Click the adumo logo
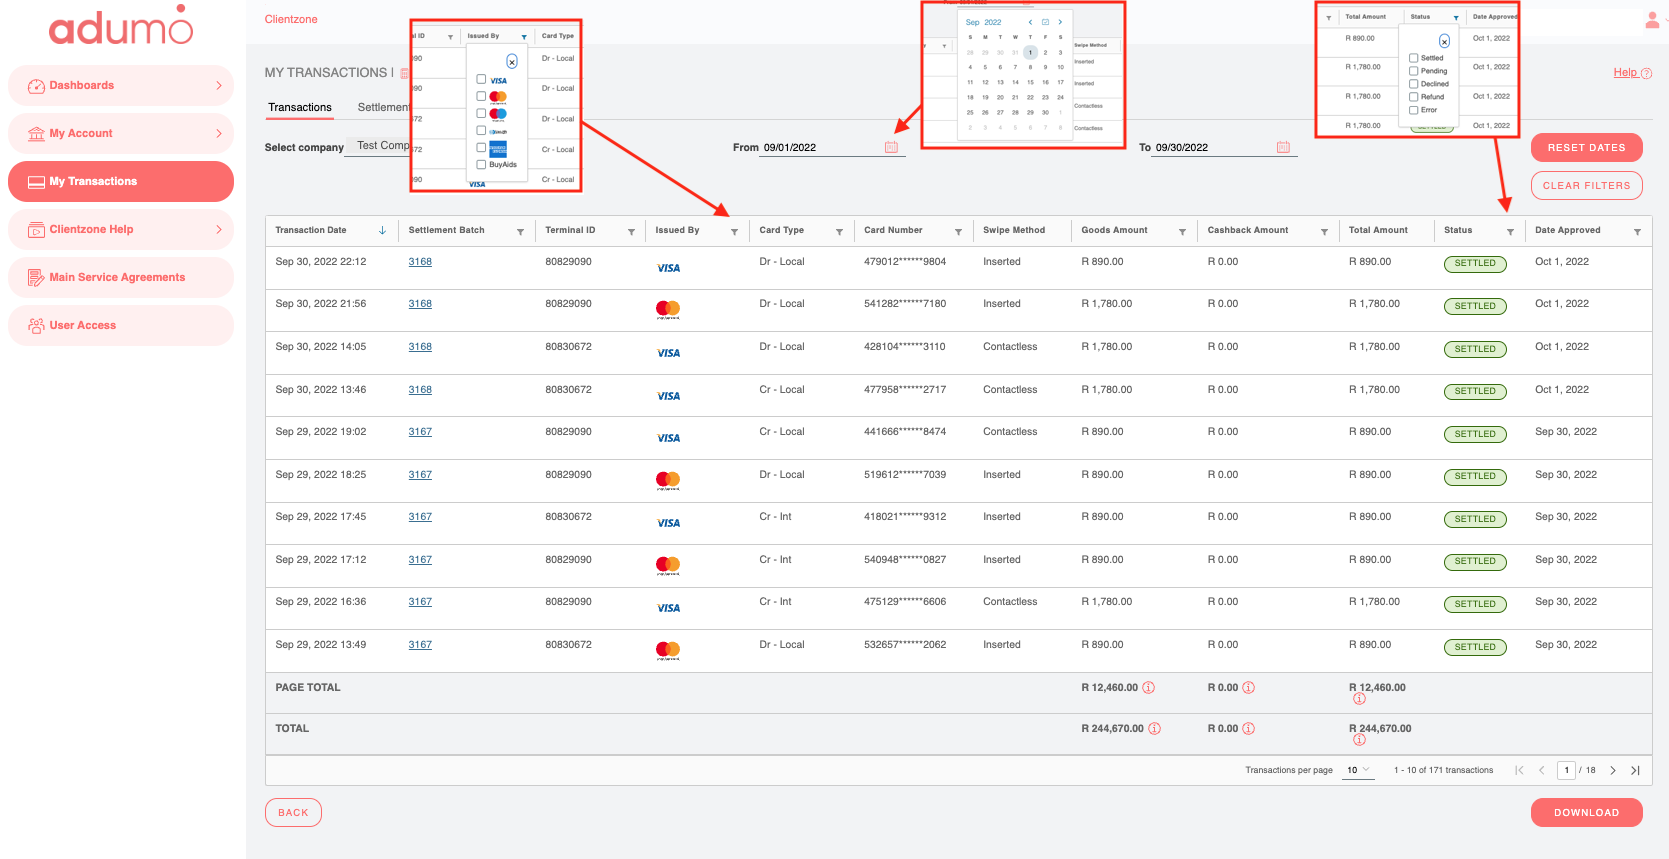 [121, 26]
